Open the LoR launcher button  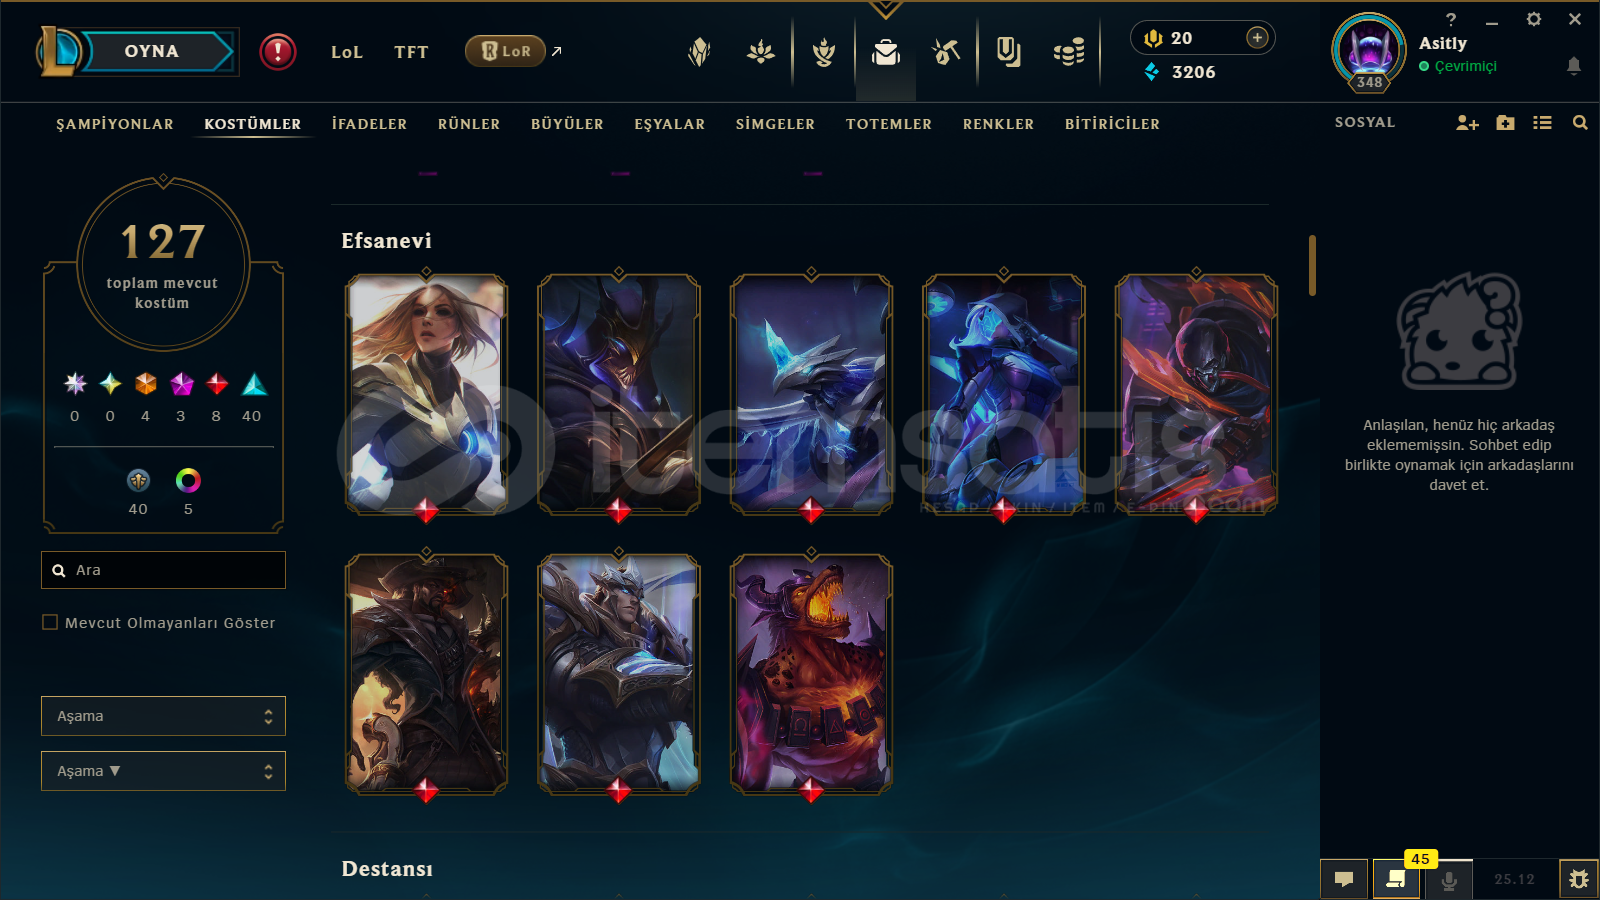click(505, 51)
